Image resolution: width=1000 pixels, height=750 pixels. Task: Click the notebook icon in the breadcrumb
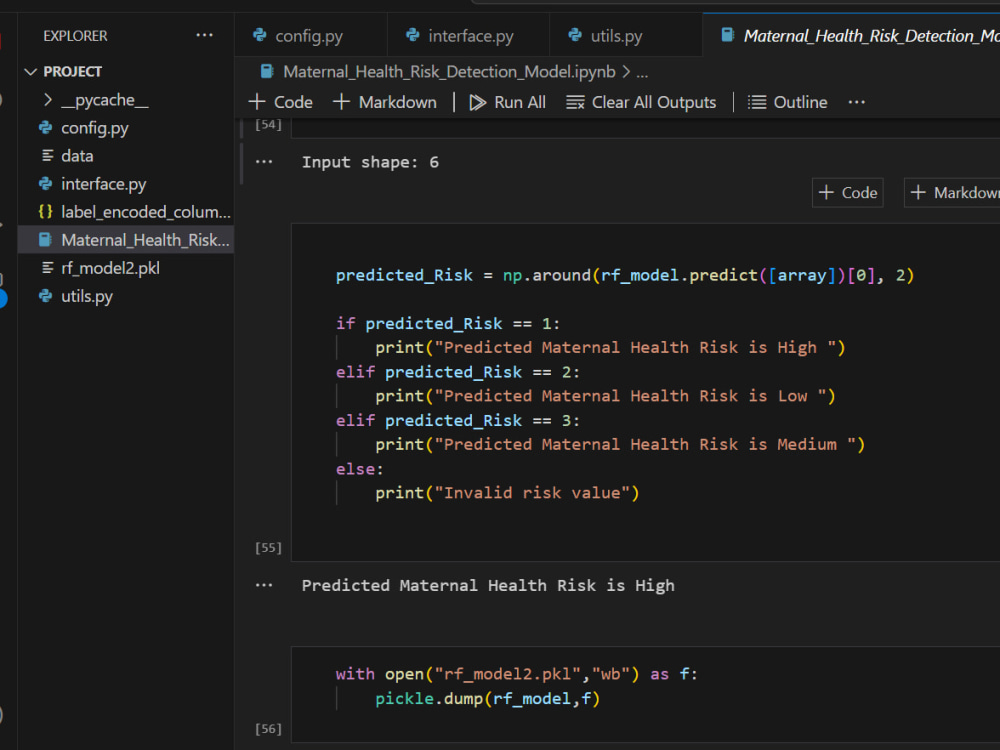point(267,71)
